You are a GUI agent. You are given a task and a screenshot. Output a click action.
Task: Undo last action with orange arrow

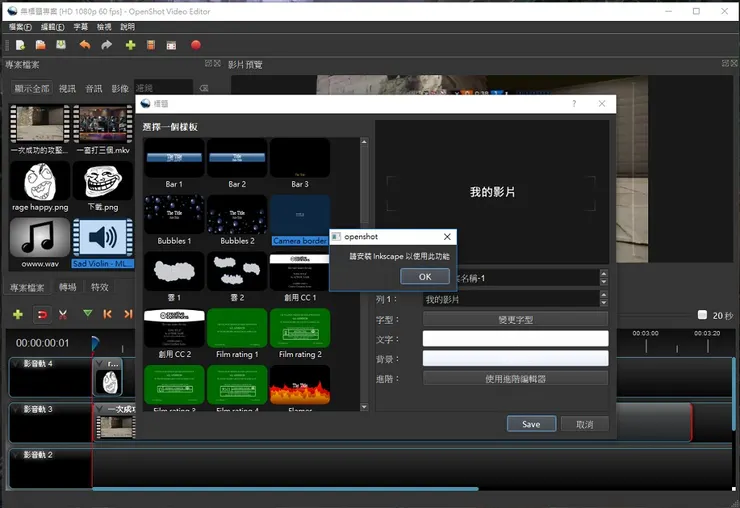[85, 45]
